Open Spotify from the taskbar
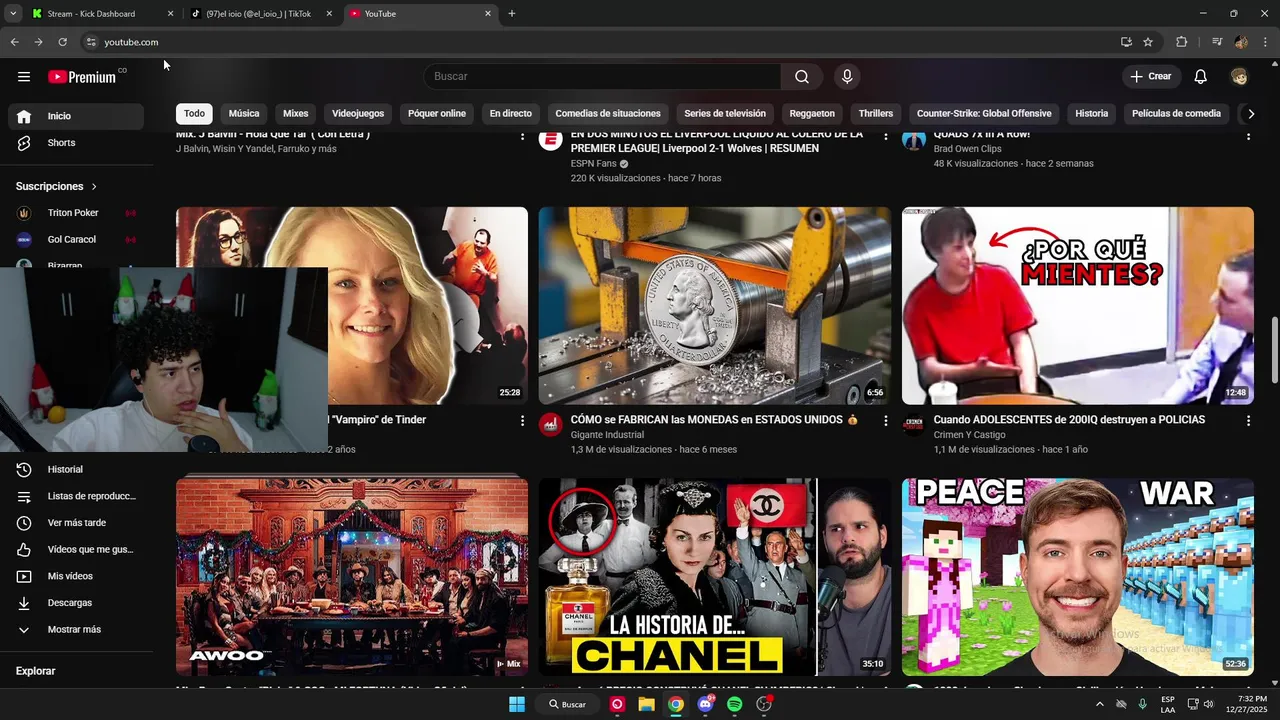The image size is (1280, 720). coord(735,704)
